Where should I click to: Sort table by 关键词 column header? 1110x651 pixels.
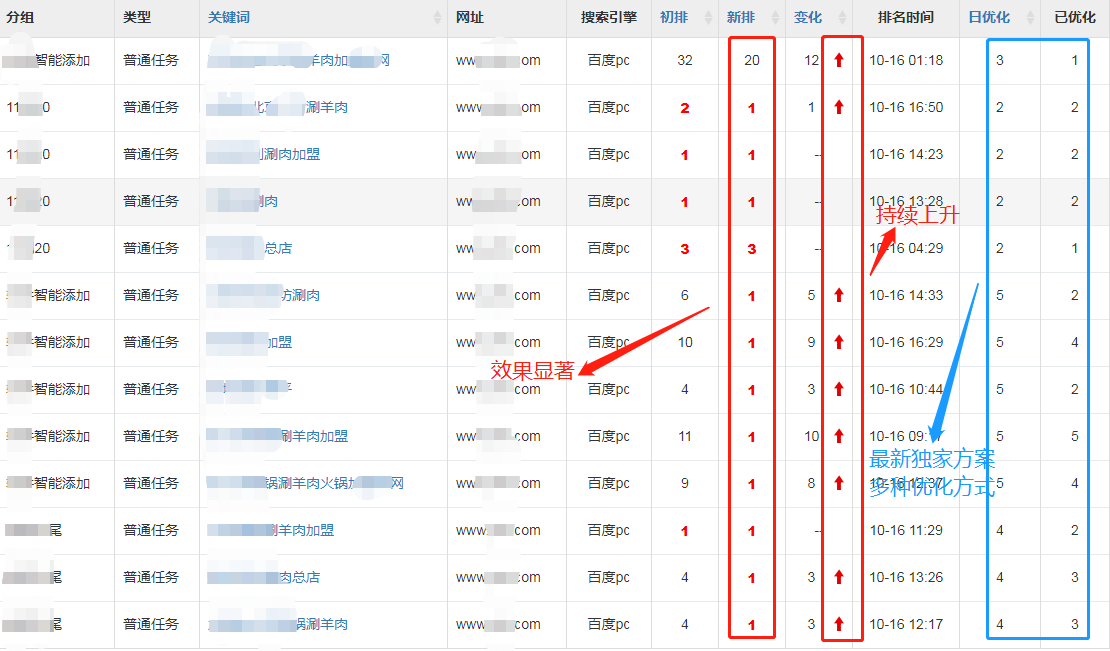(x=229, y=18)
